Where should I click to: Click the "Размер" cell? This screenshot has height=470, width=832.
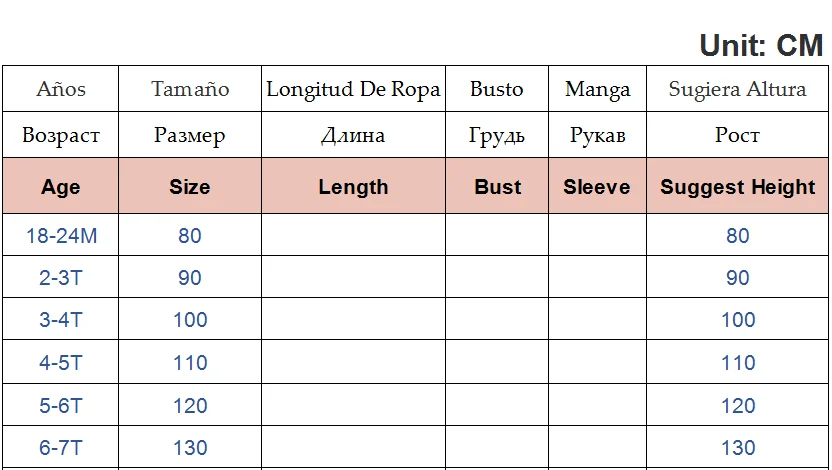[x=190, y=135]
